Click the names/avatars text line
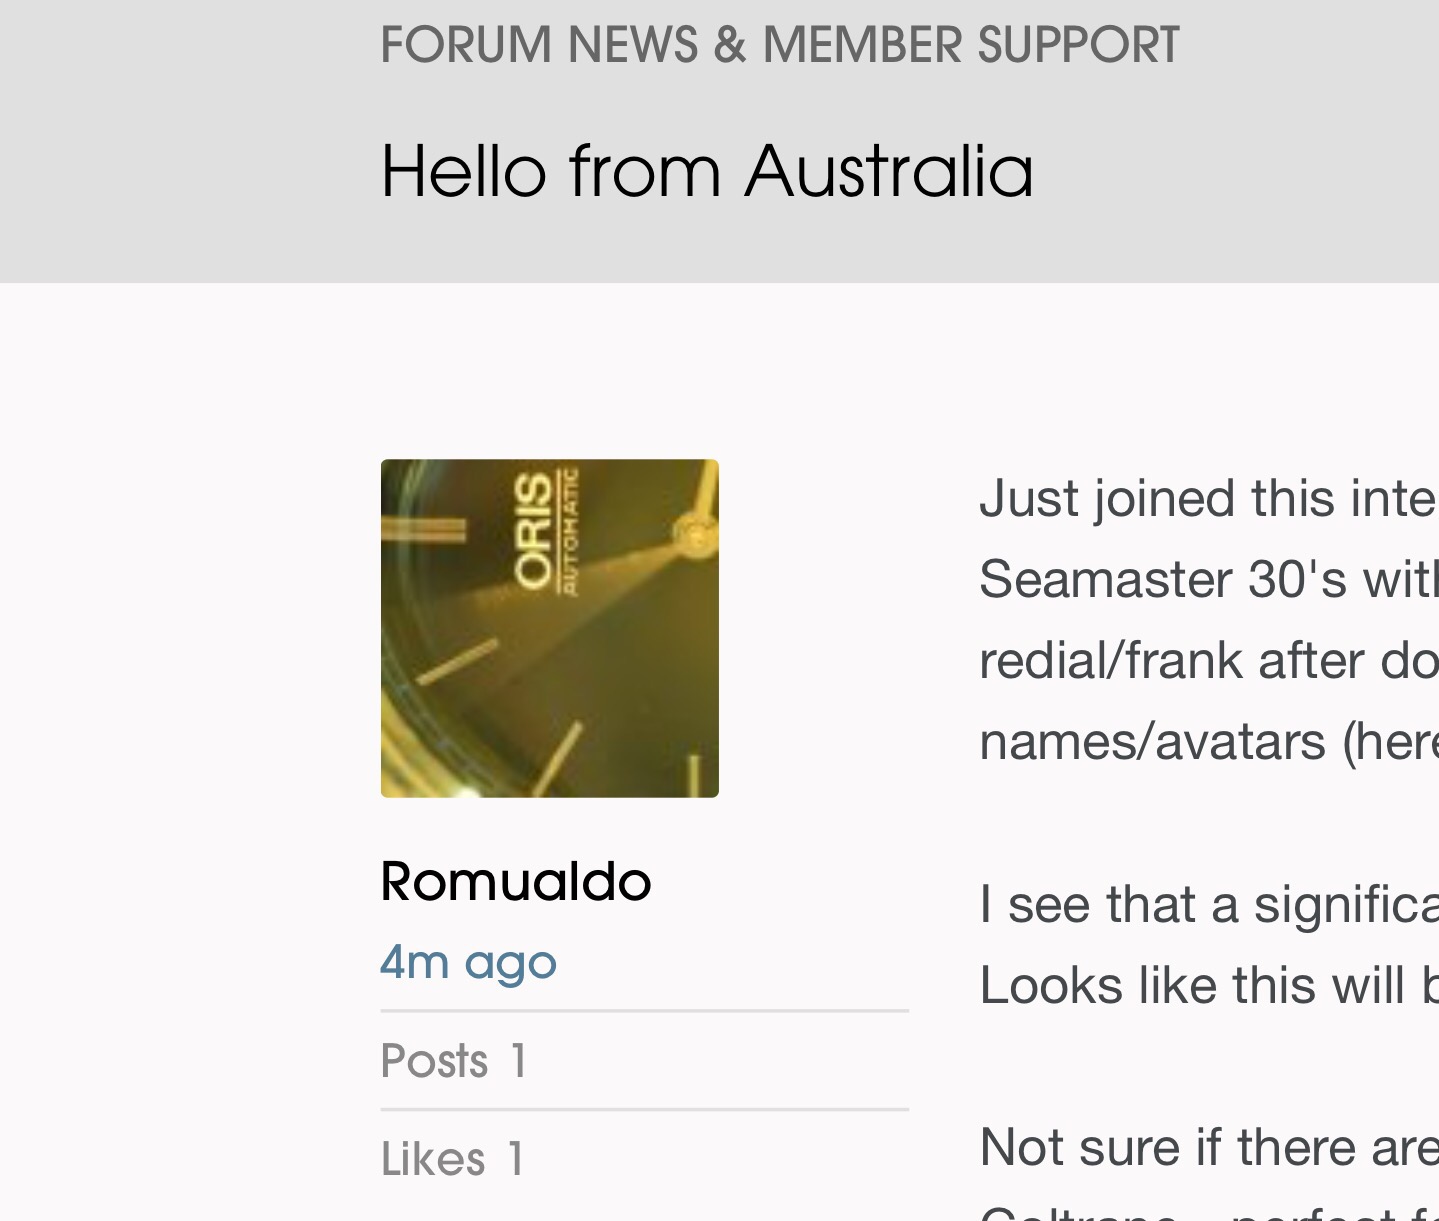The height and width of the screenshot is (1221, 1439). [1207, 742]
